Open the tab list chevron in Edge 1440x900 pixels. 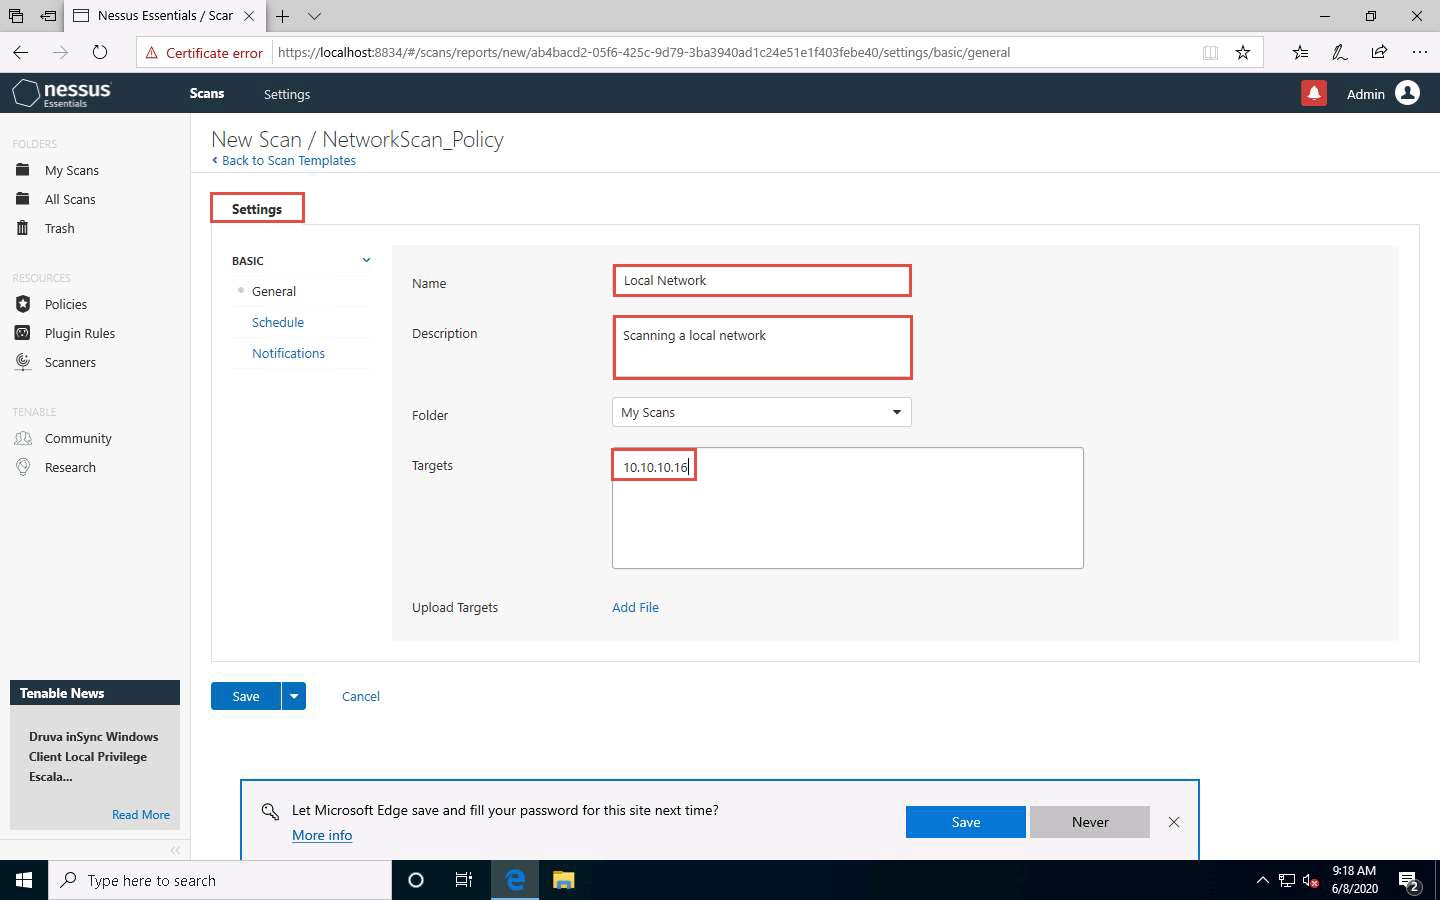(x=314, y=16)
